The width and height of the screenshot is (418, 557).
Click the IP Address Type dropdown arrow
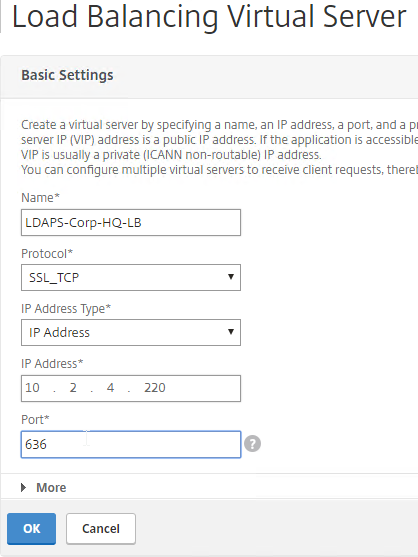click(x=231, y=332)
